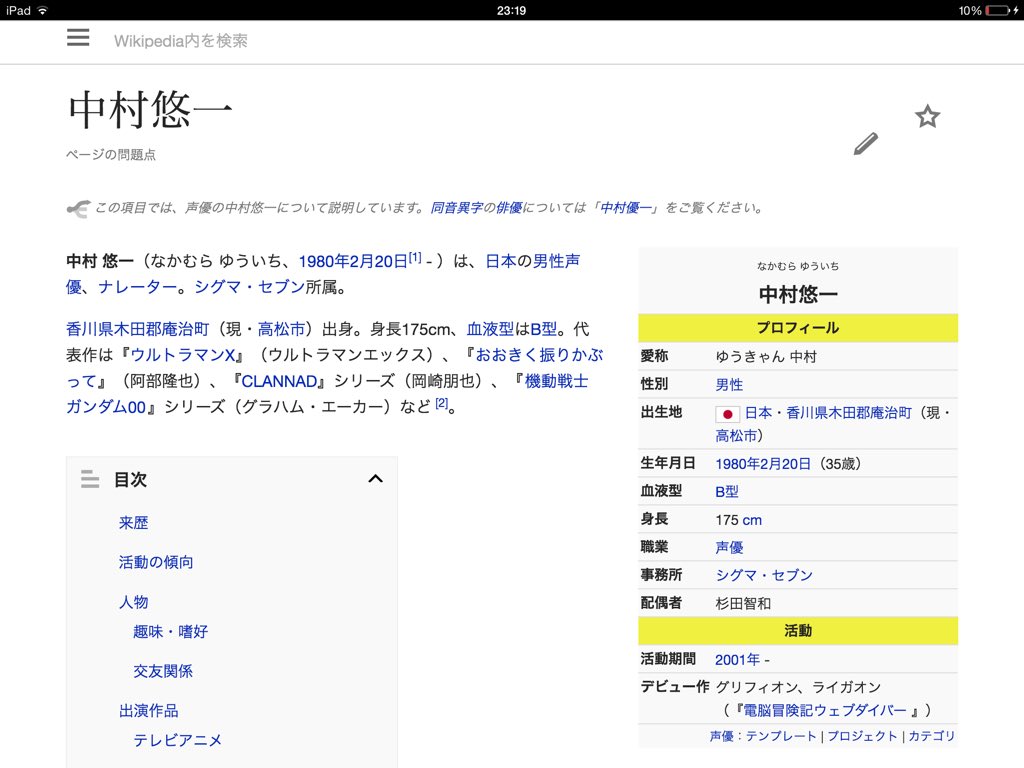This screenshot has height=768, width=1024.
Task: Open 2001年 link in infobox
Action: point(737,660)
